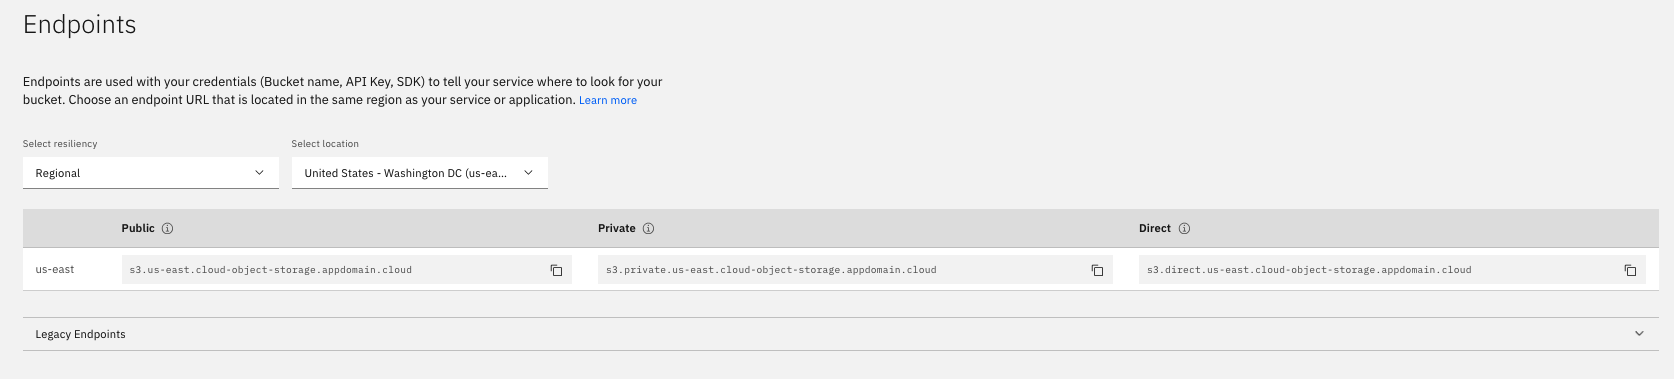Screen dimensions: 1674x379
Task: Open the Select resiliency dropdown showing Regional
Action: point(150,173)
